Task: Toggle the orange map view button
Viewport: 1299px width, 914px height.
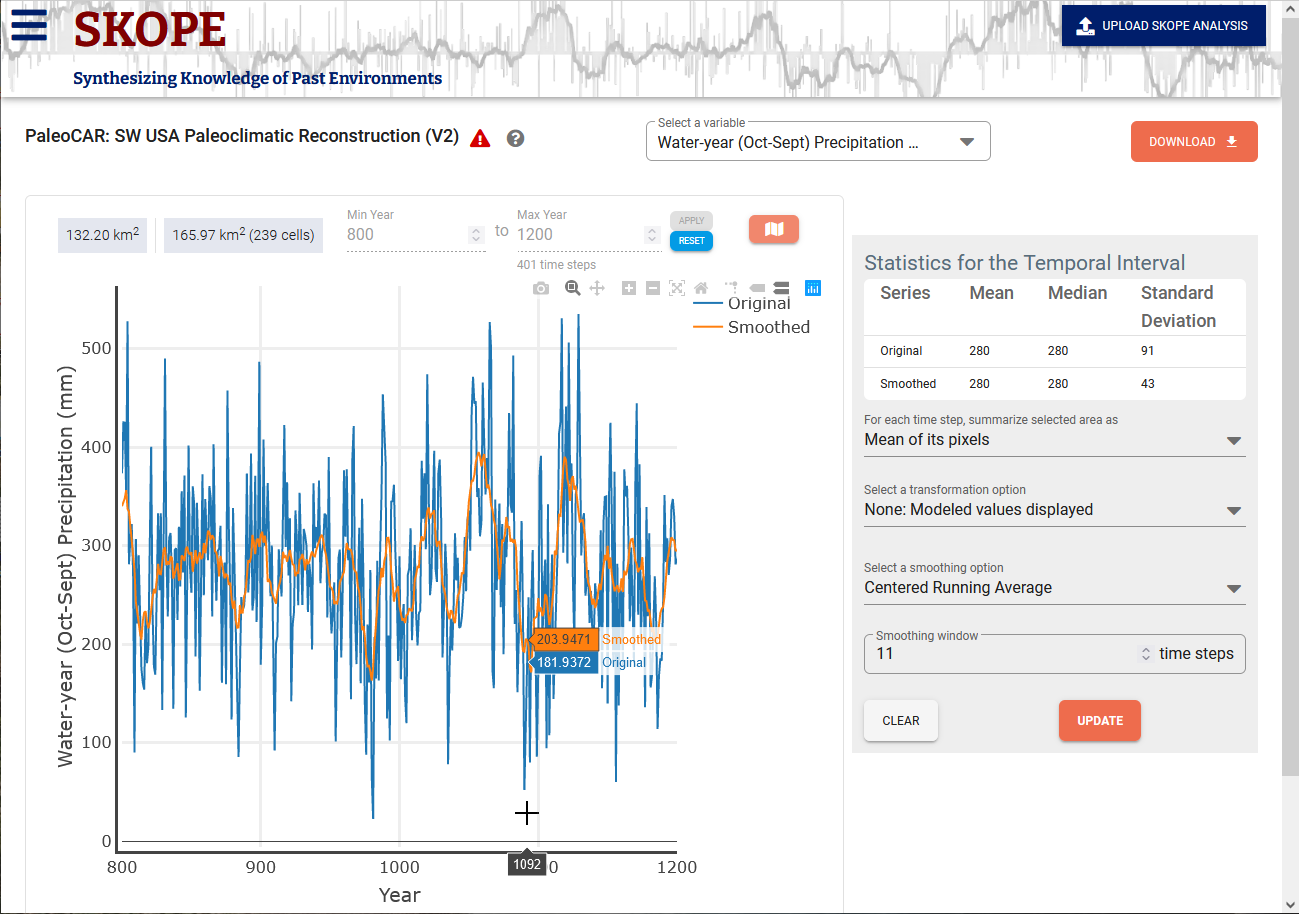Action: 774,229
